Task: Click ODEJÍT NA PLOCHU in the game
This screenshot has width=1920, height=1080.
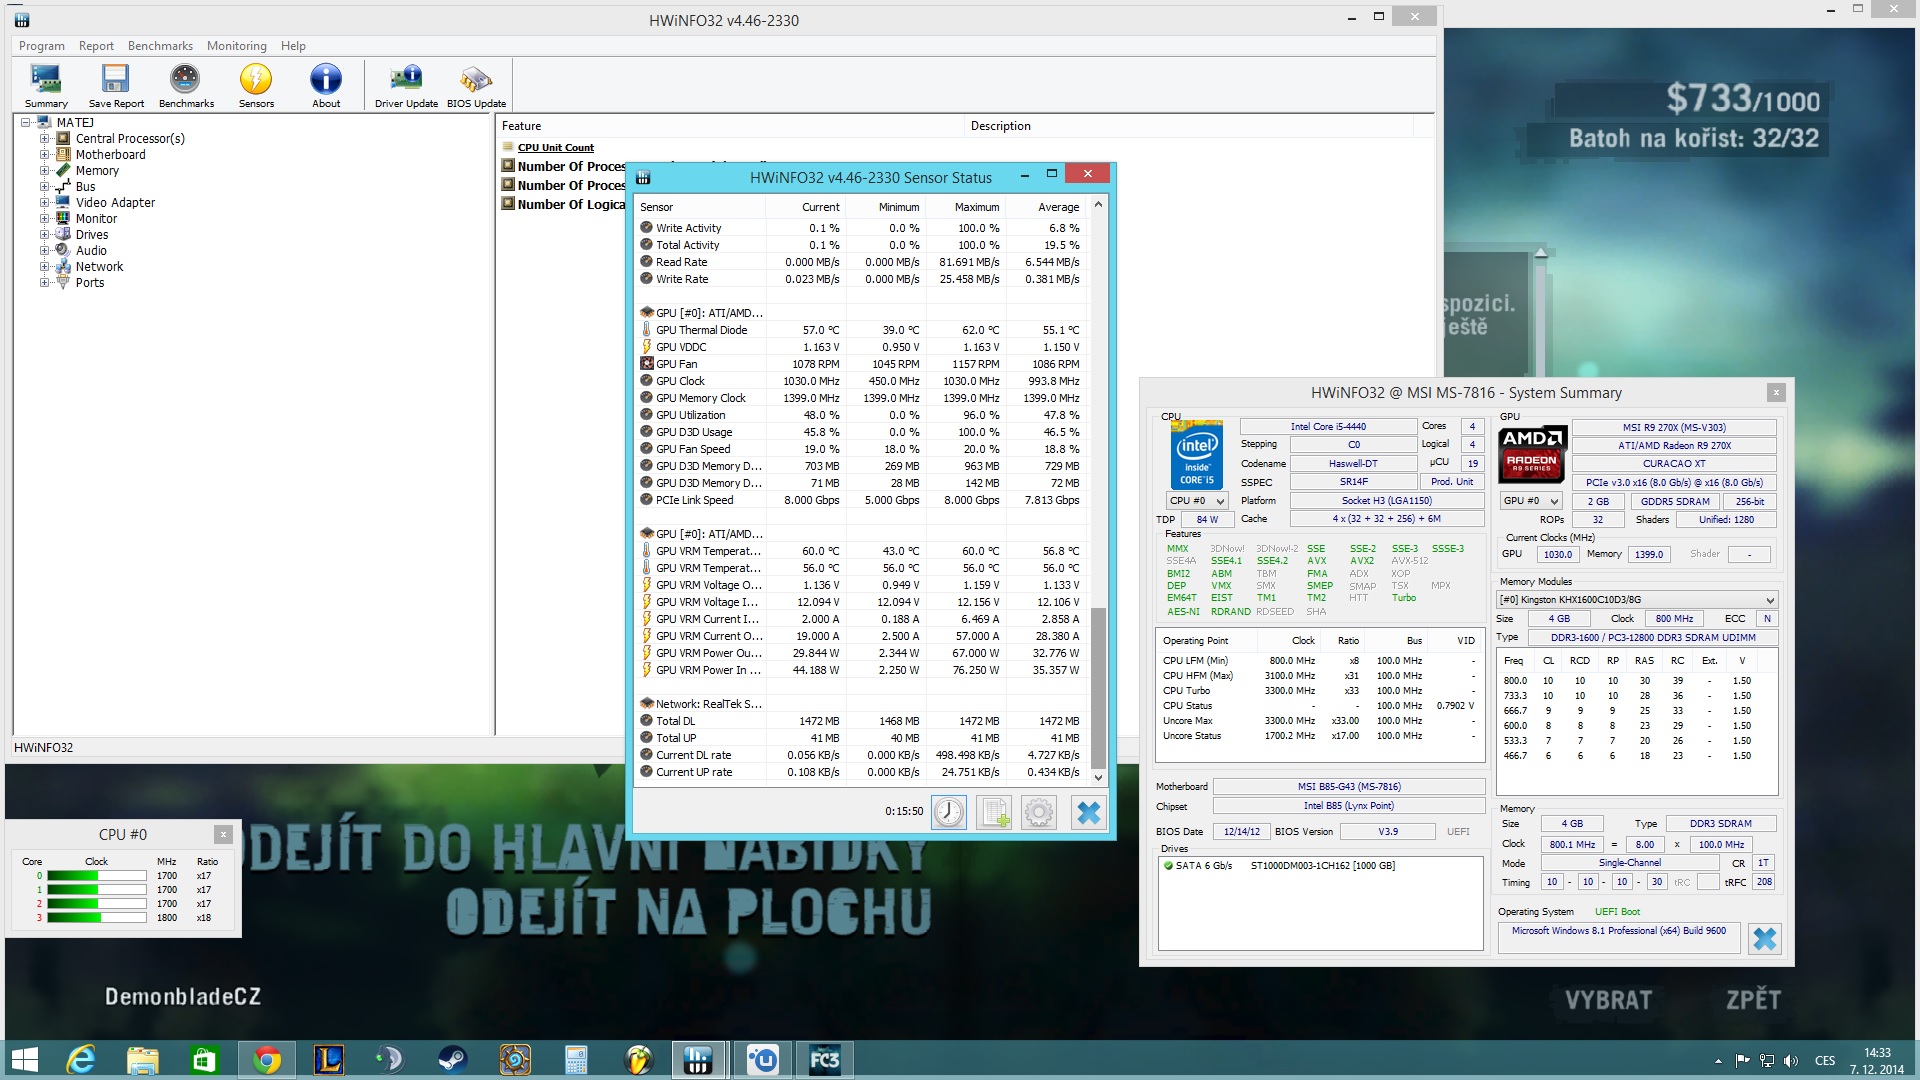Action: pos(689,912)
